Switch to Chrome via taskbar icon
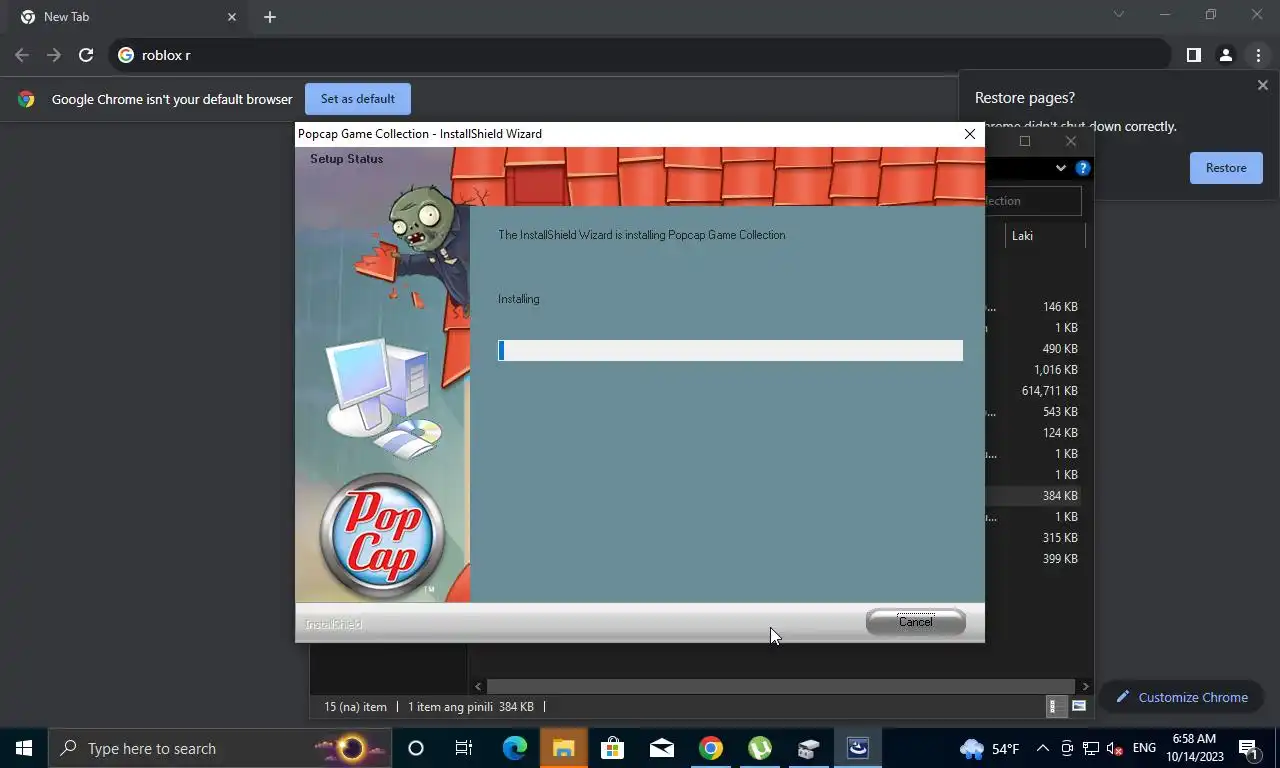 tap(710, 748)
